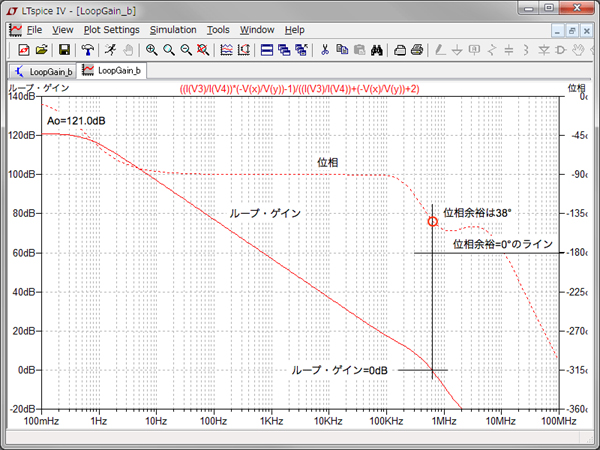Viewport: 600px width, 450px height.
Task: Click the Save file icon
Action: [x=64, y=49]
